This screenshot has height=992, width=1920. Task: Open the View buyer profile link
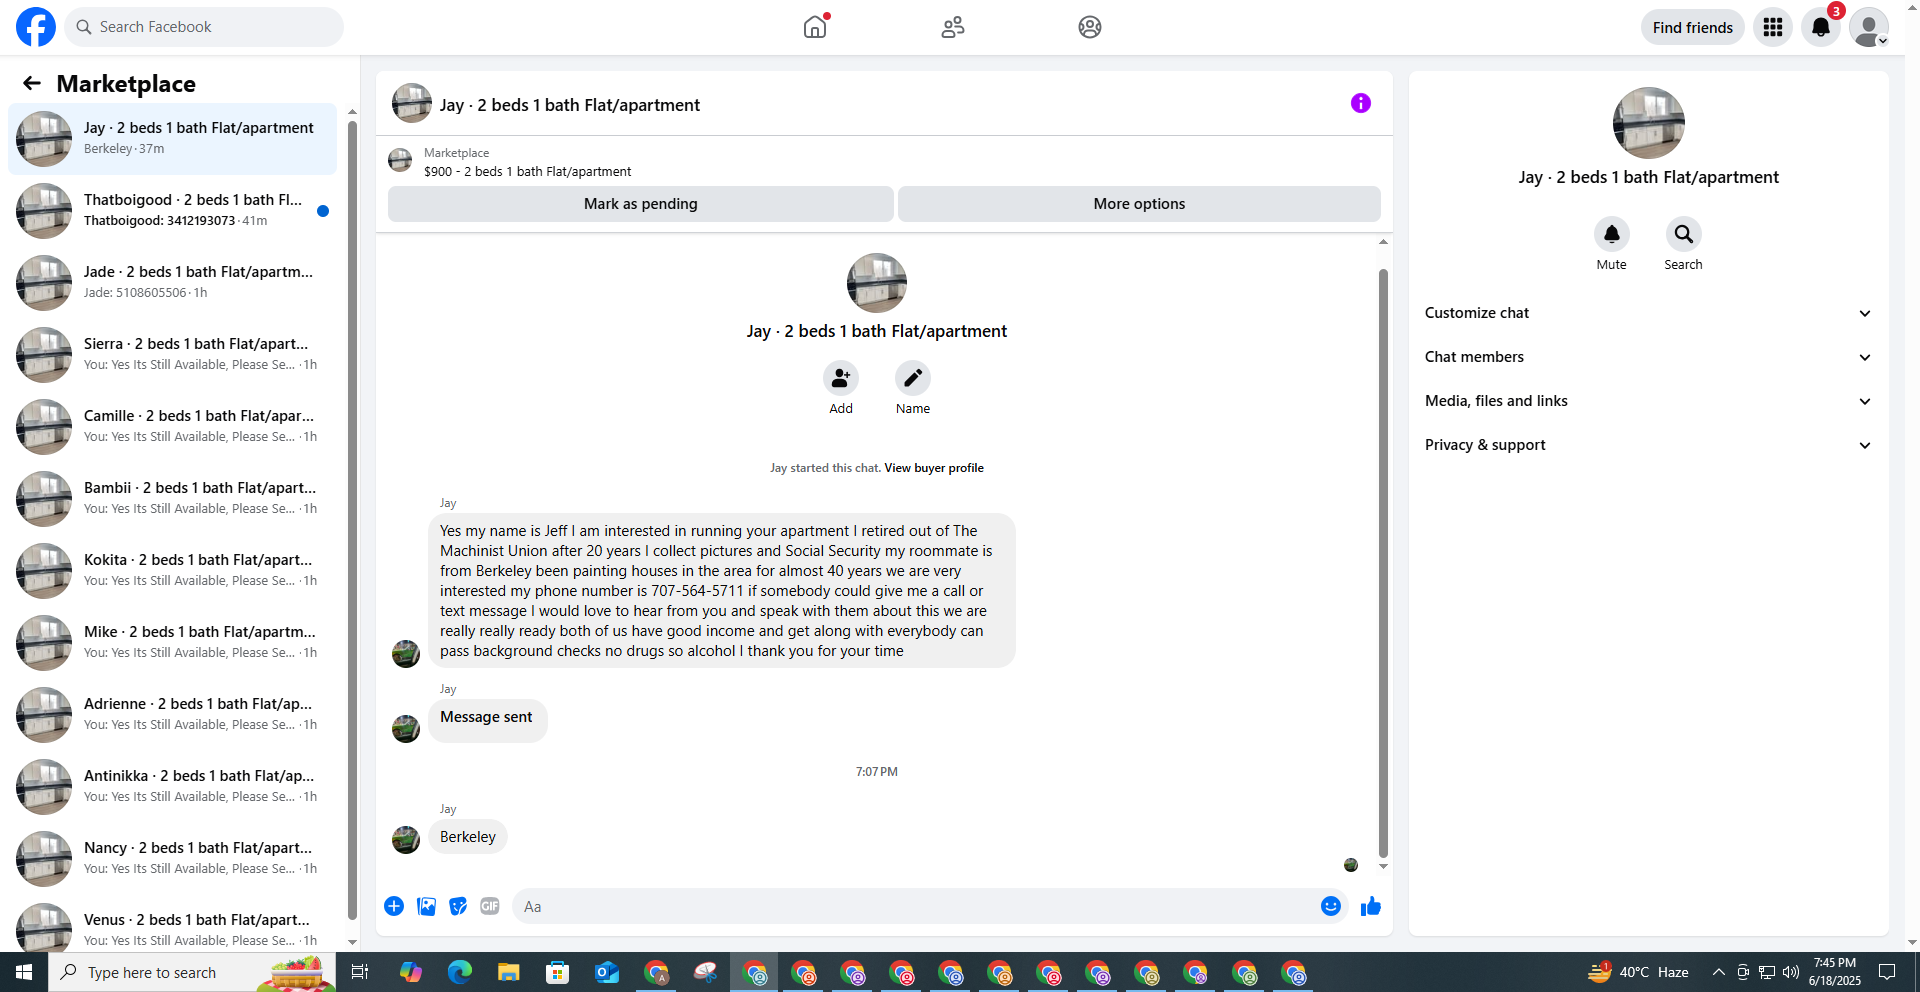pyautogui.click(x=934, y=468)
